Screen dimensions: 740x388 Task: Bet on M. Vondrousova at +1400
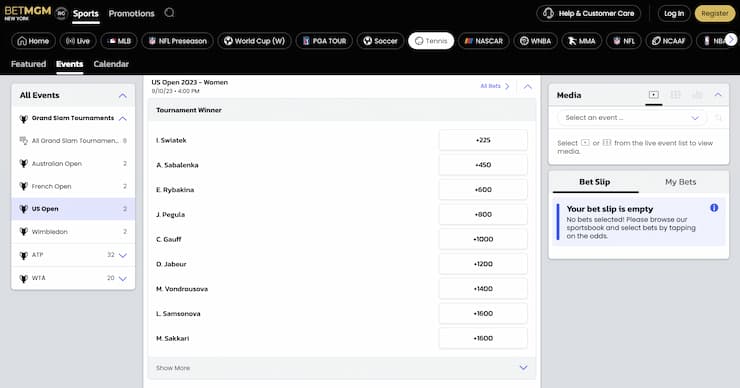483,288
